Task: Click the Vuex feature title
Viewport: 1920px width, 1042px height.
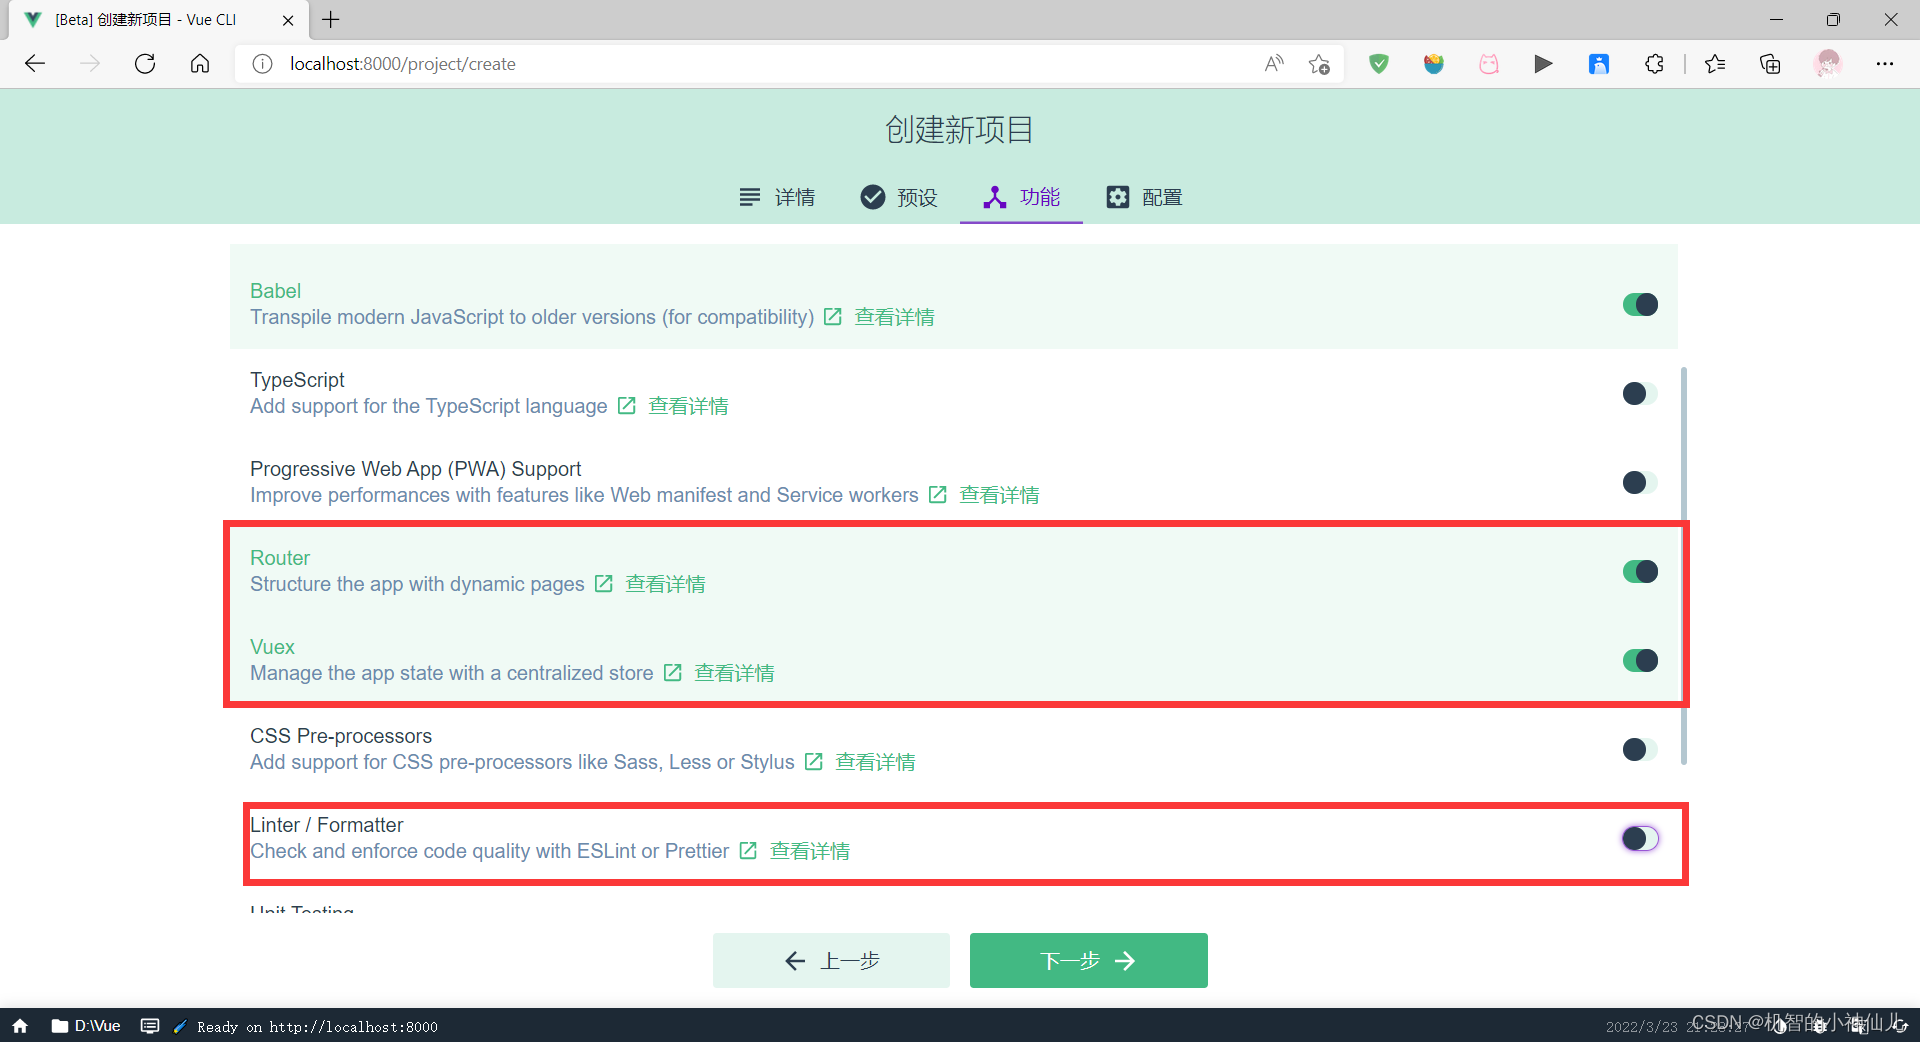Action: (x=272, y=647)
